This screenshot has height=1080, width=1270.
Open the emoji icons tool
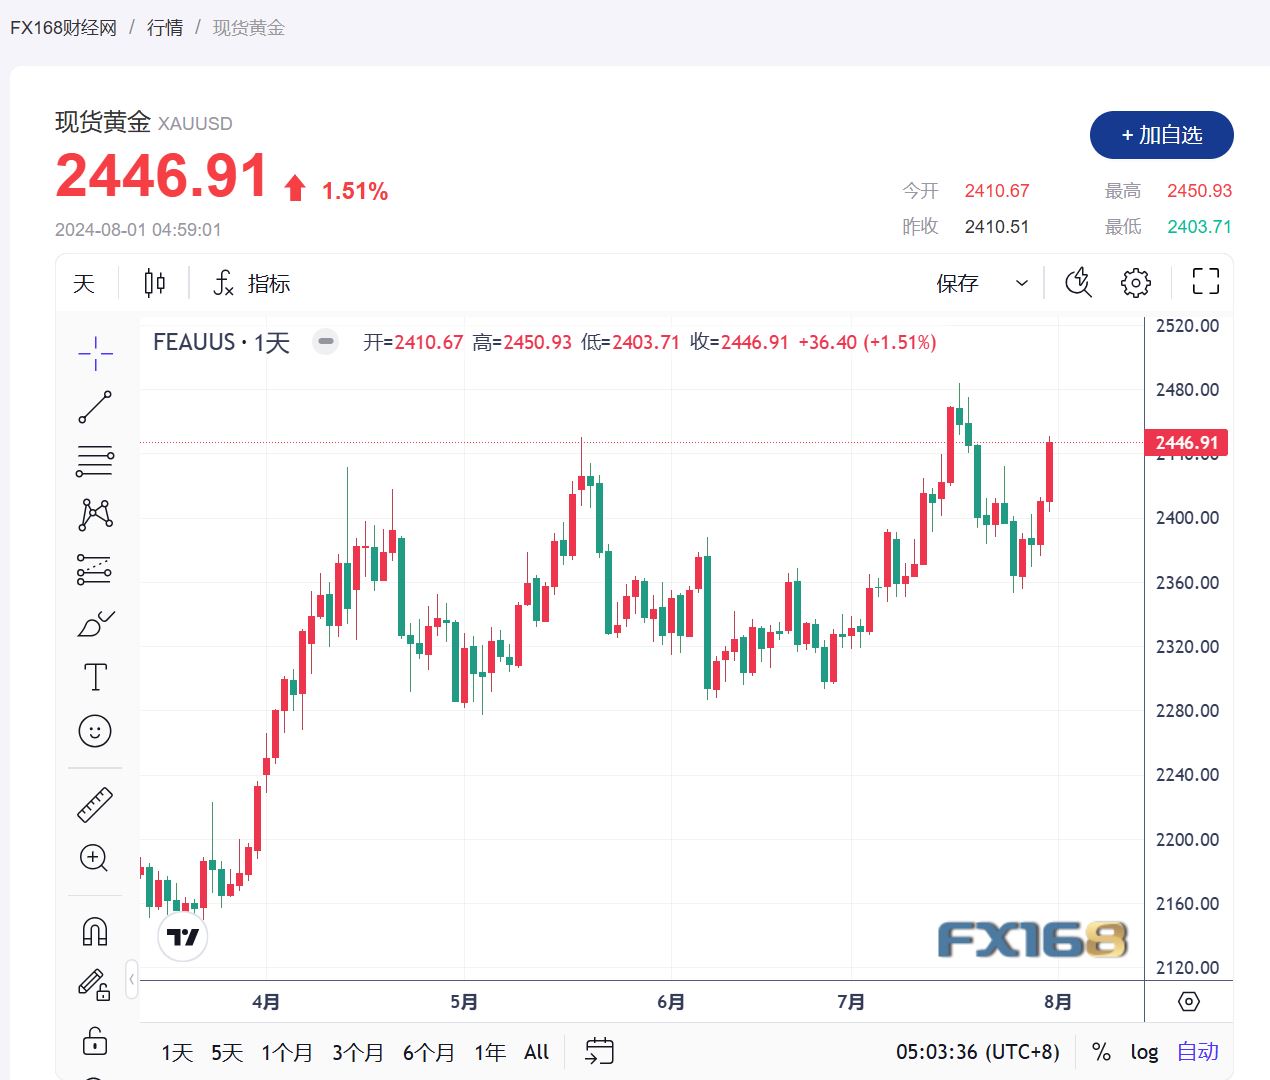pyautogui.click(x=96, y=731)
